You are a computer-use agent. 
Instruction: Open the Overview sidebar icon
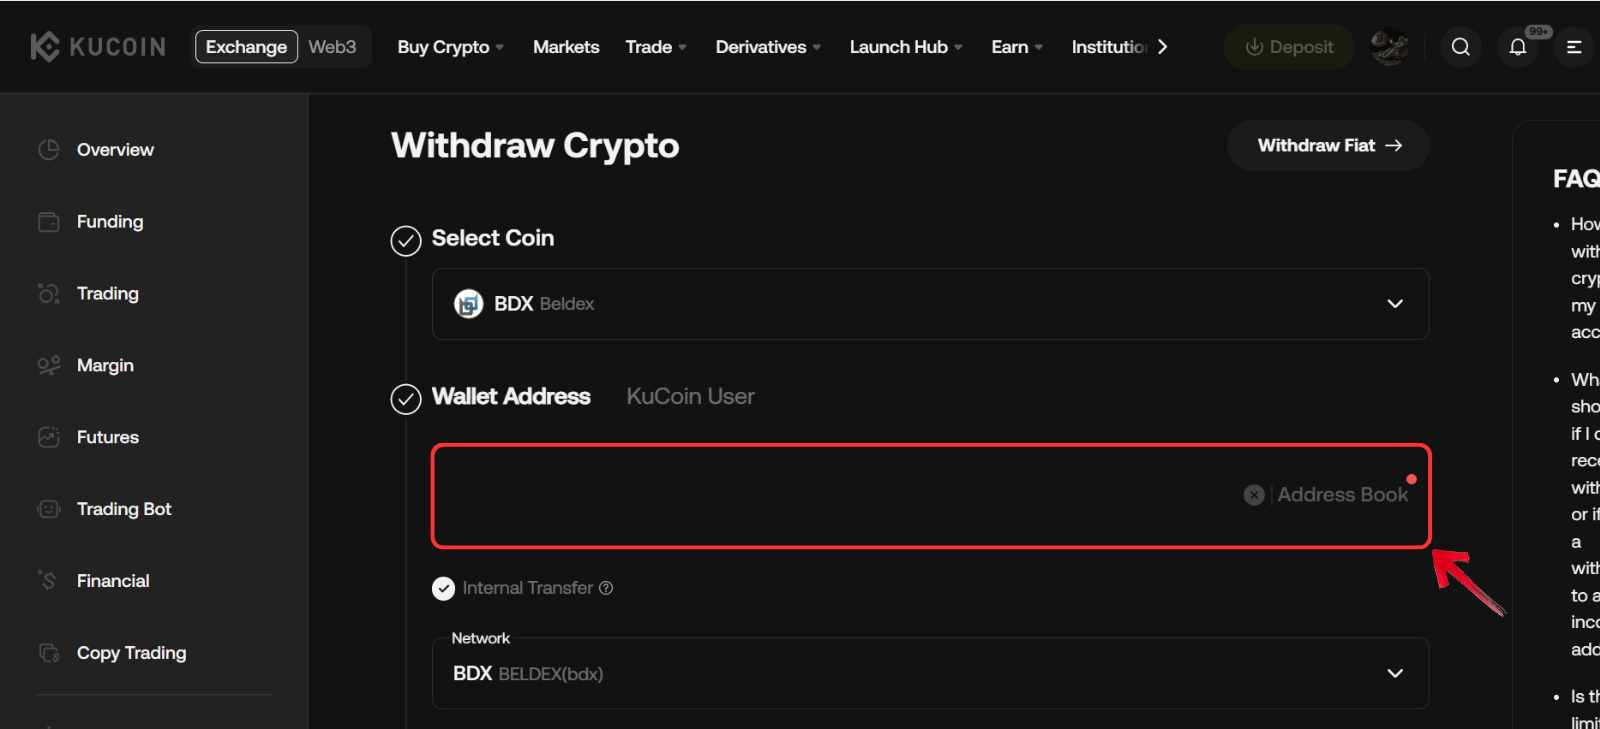coord(48,149)
